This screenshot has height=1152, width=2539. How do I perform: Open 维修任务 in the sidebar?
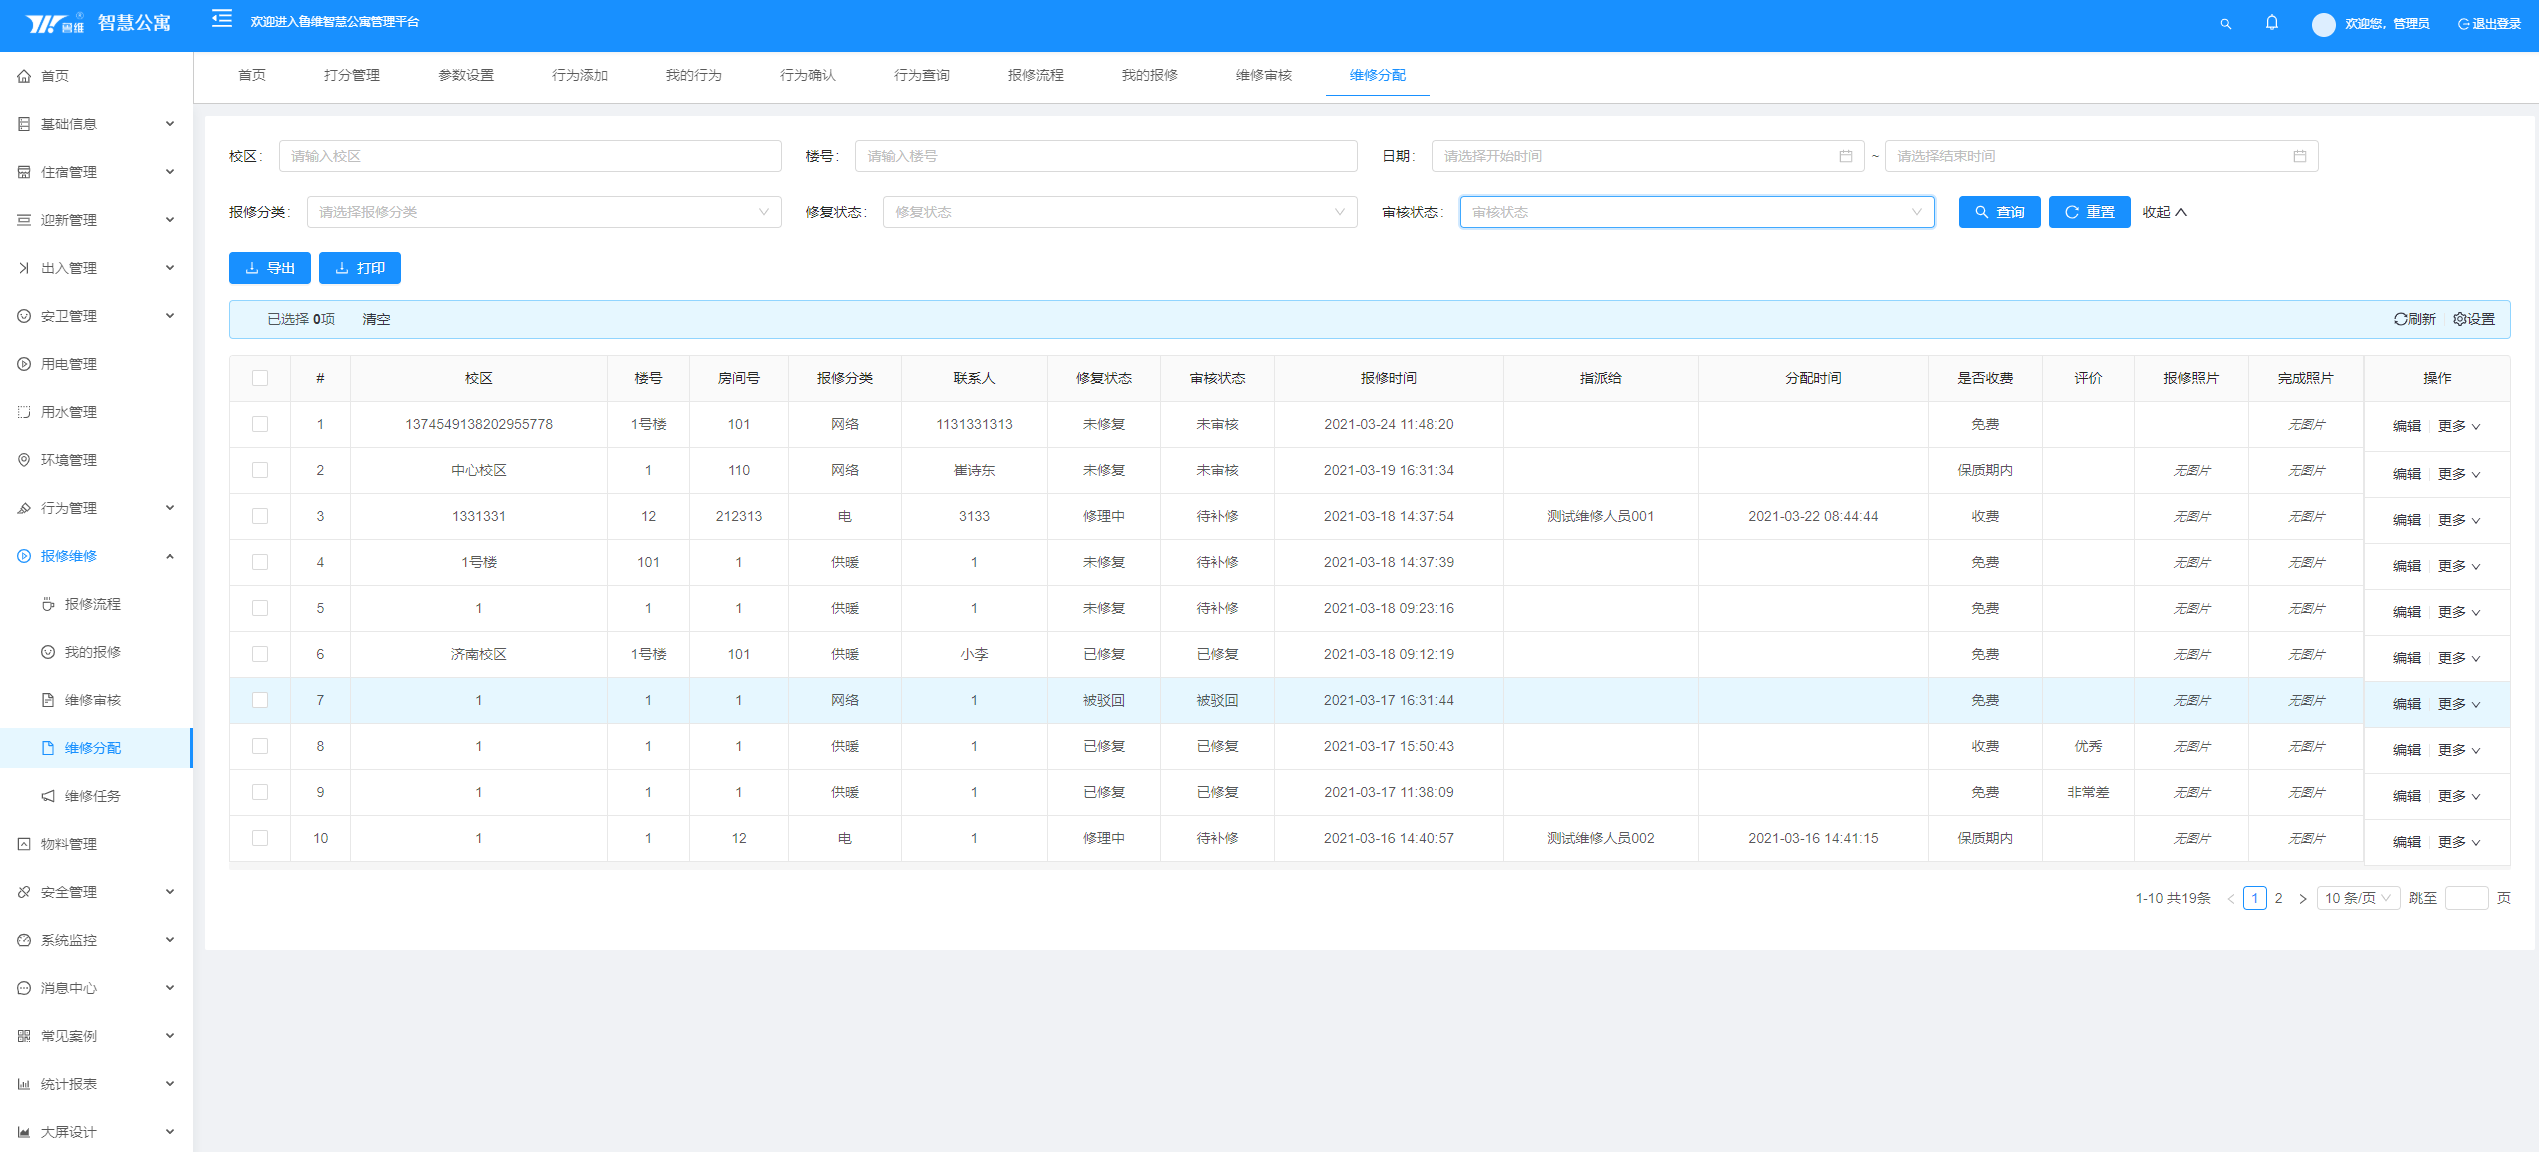[92, 796]
